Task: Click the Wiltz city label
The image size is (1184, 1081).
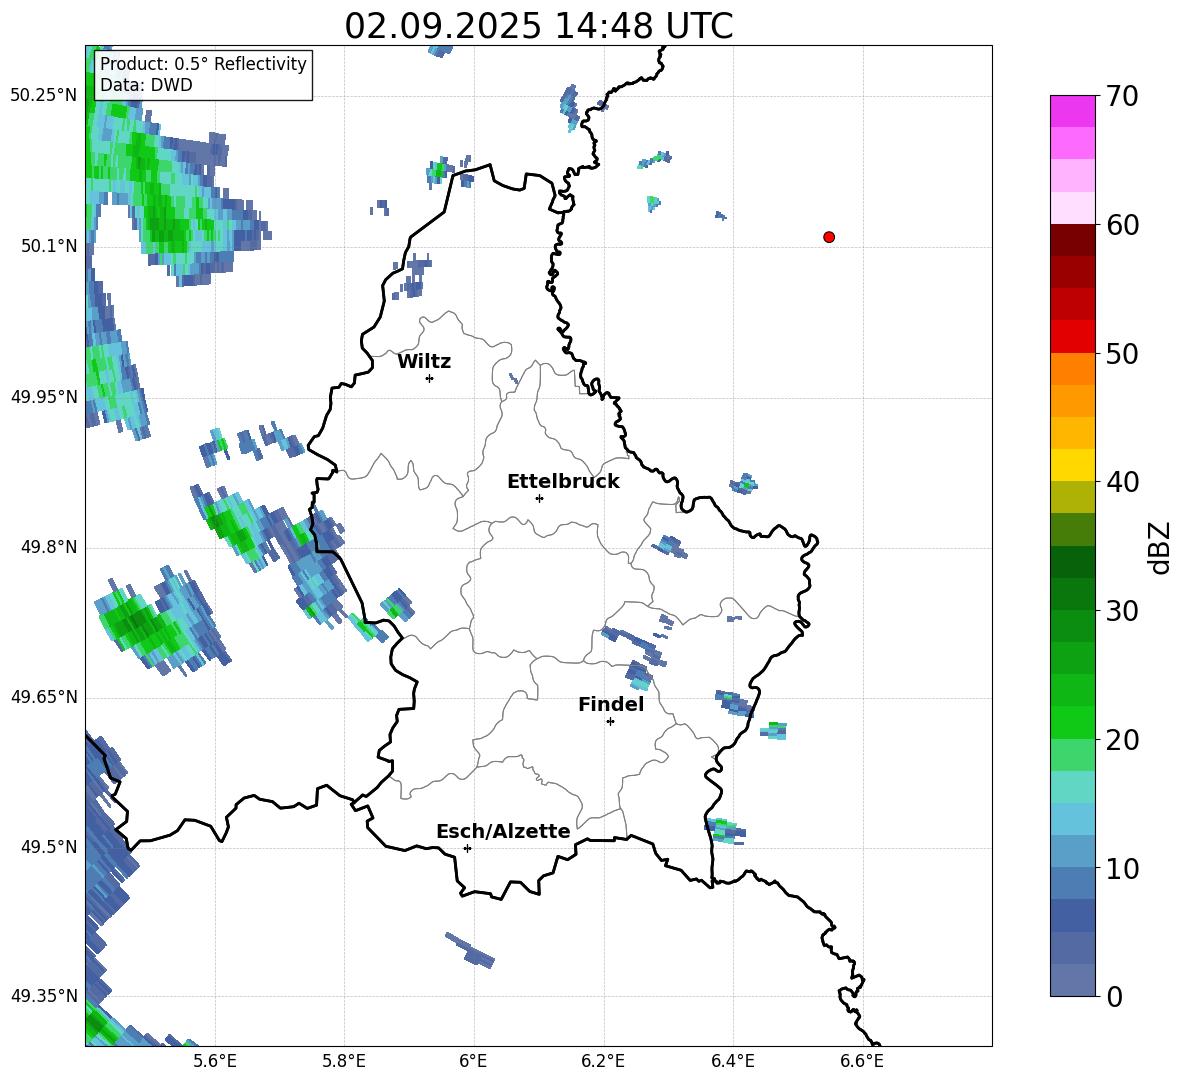Action: tap(424, 362)
